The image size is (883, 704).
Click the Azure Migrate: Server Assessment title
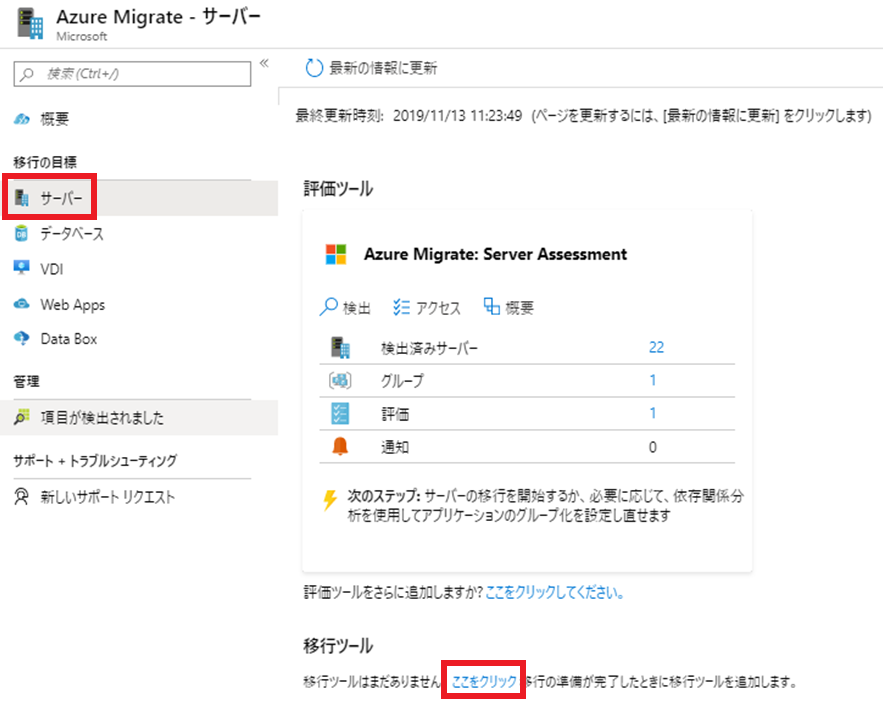coord(495,254)
